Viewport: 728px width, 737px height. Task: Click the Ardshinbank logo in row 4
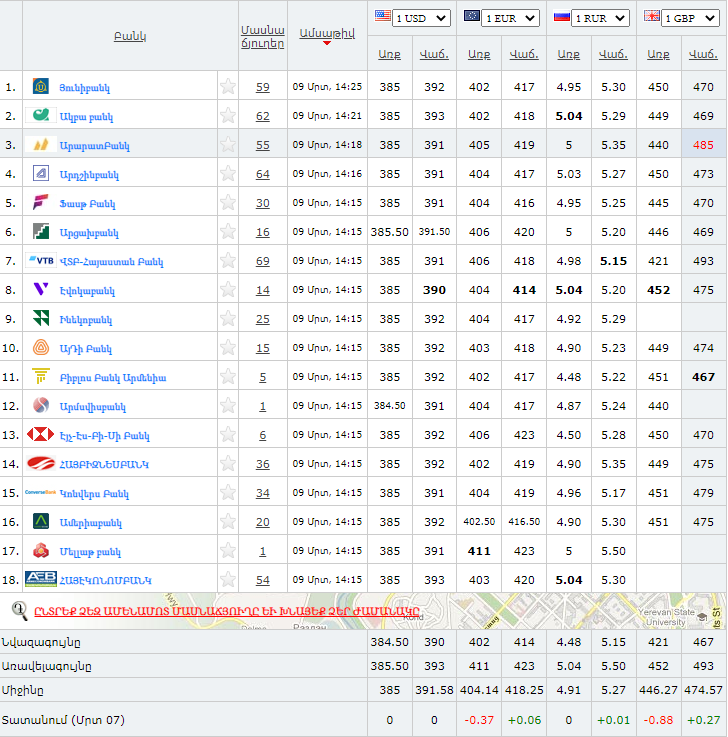(x=40, y=173)
